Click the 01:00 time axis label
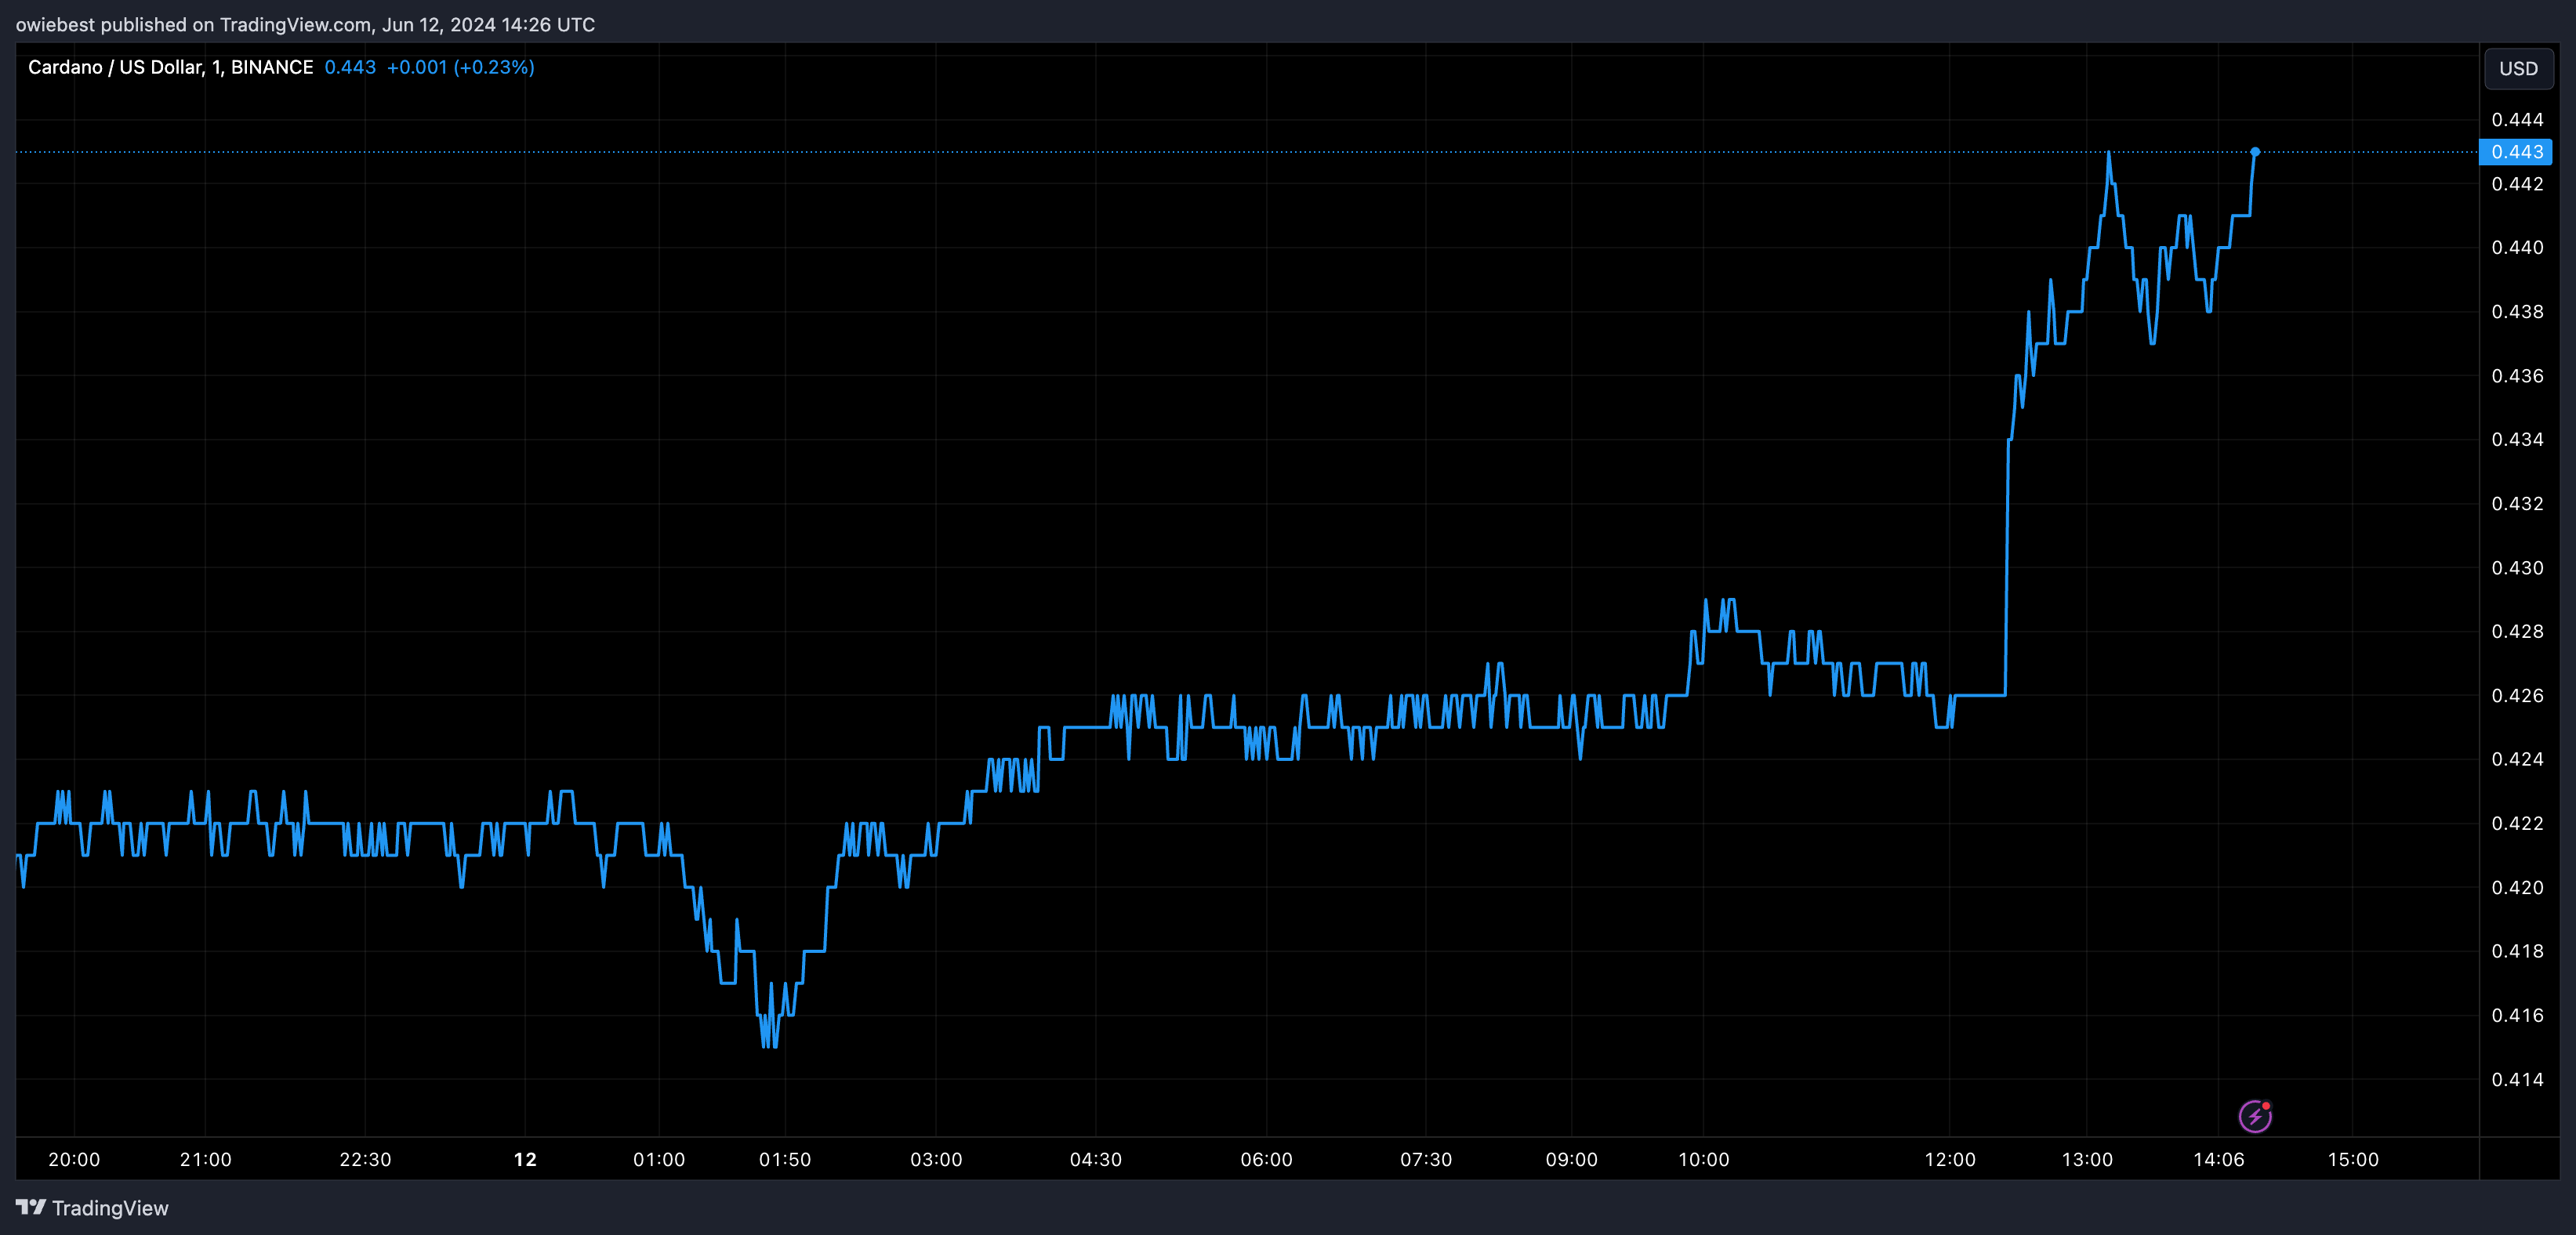The image size is (2576, 1235). tap(659, 1159)
